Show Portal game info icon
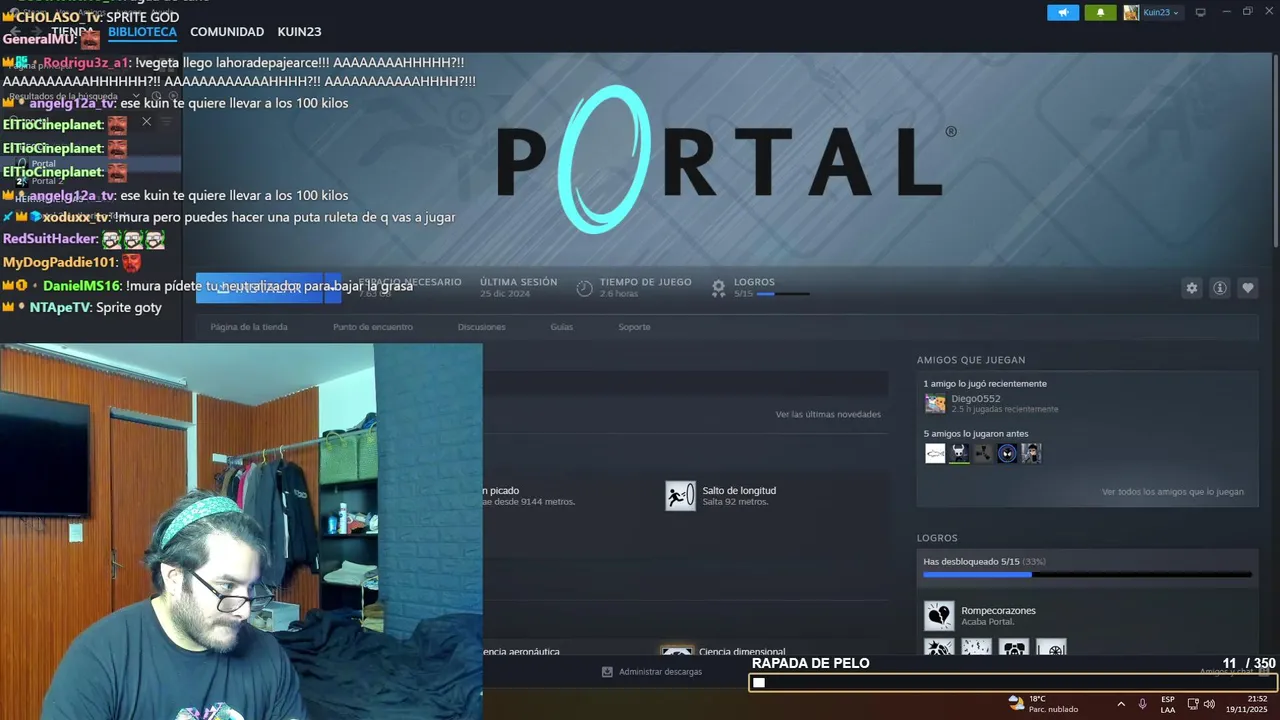Screen dimensions: 1280x720 point(1219,288)
